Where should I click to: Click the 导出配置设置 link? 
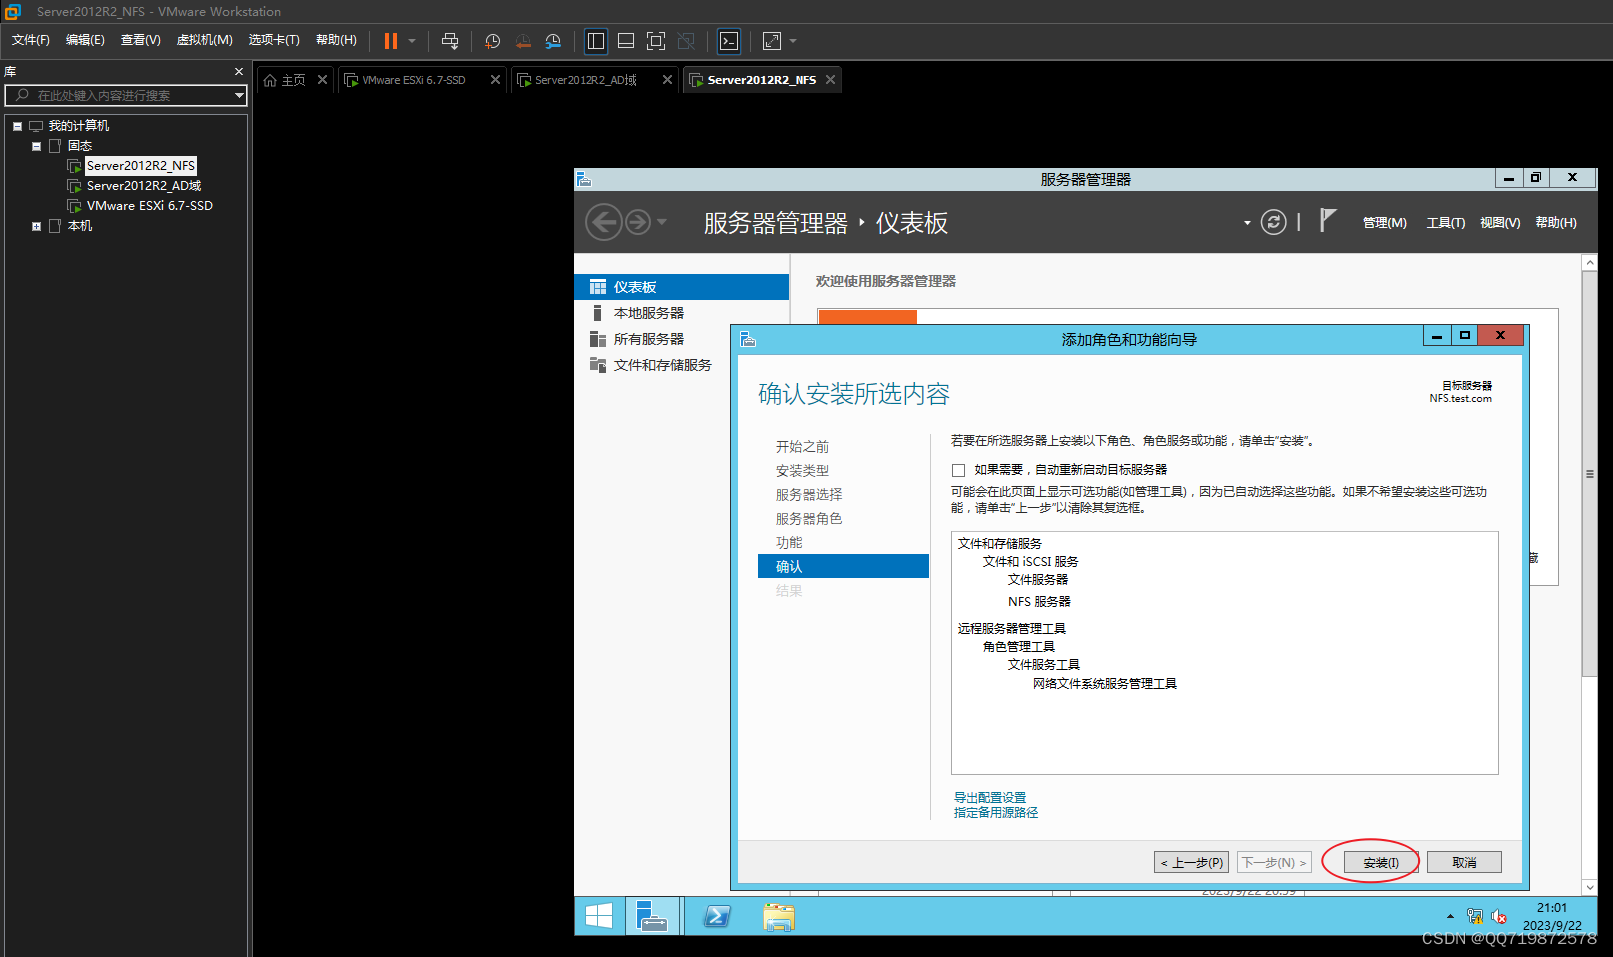point(989,797)
